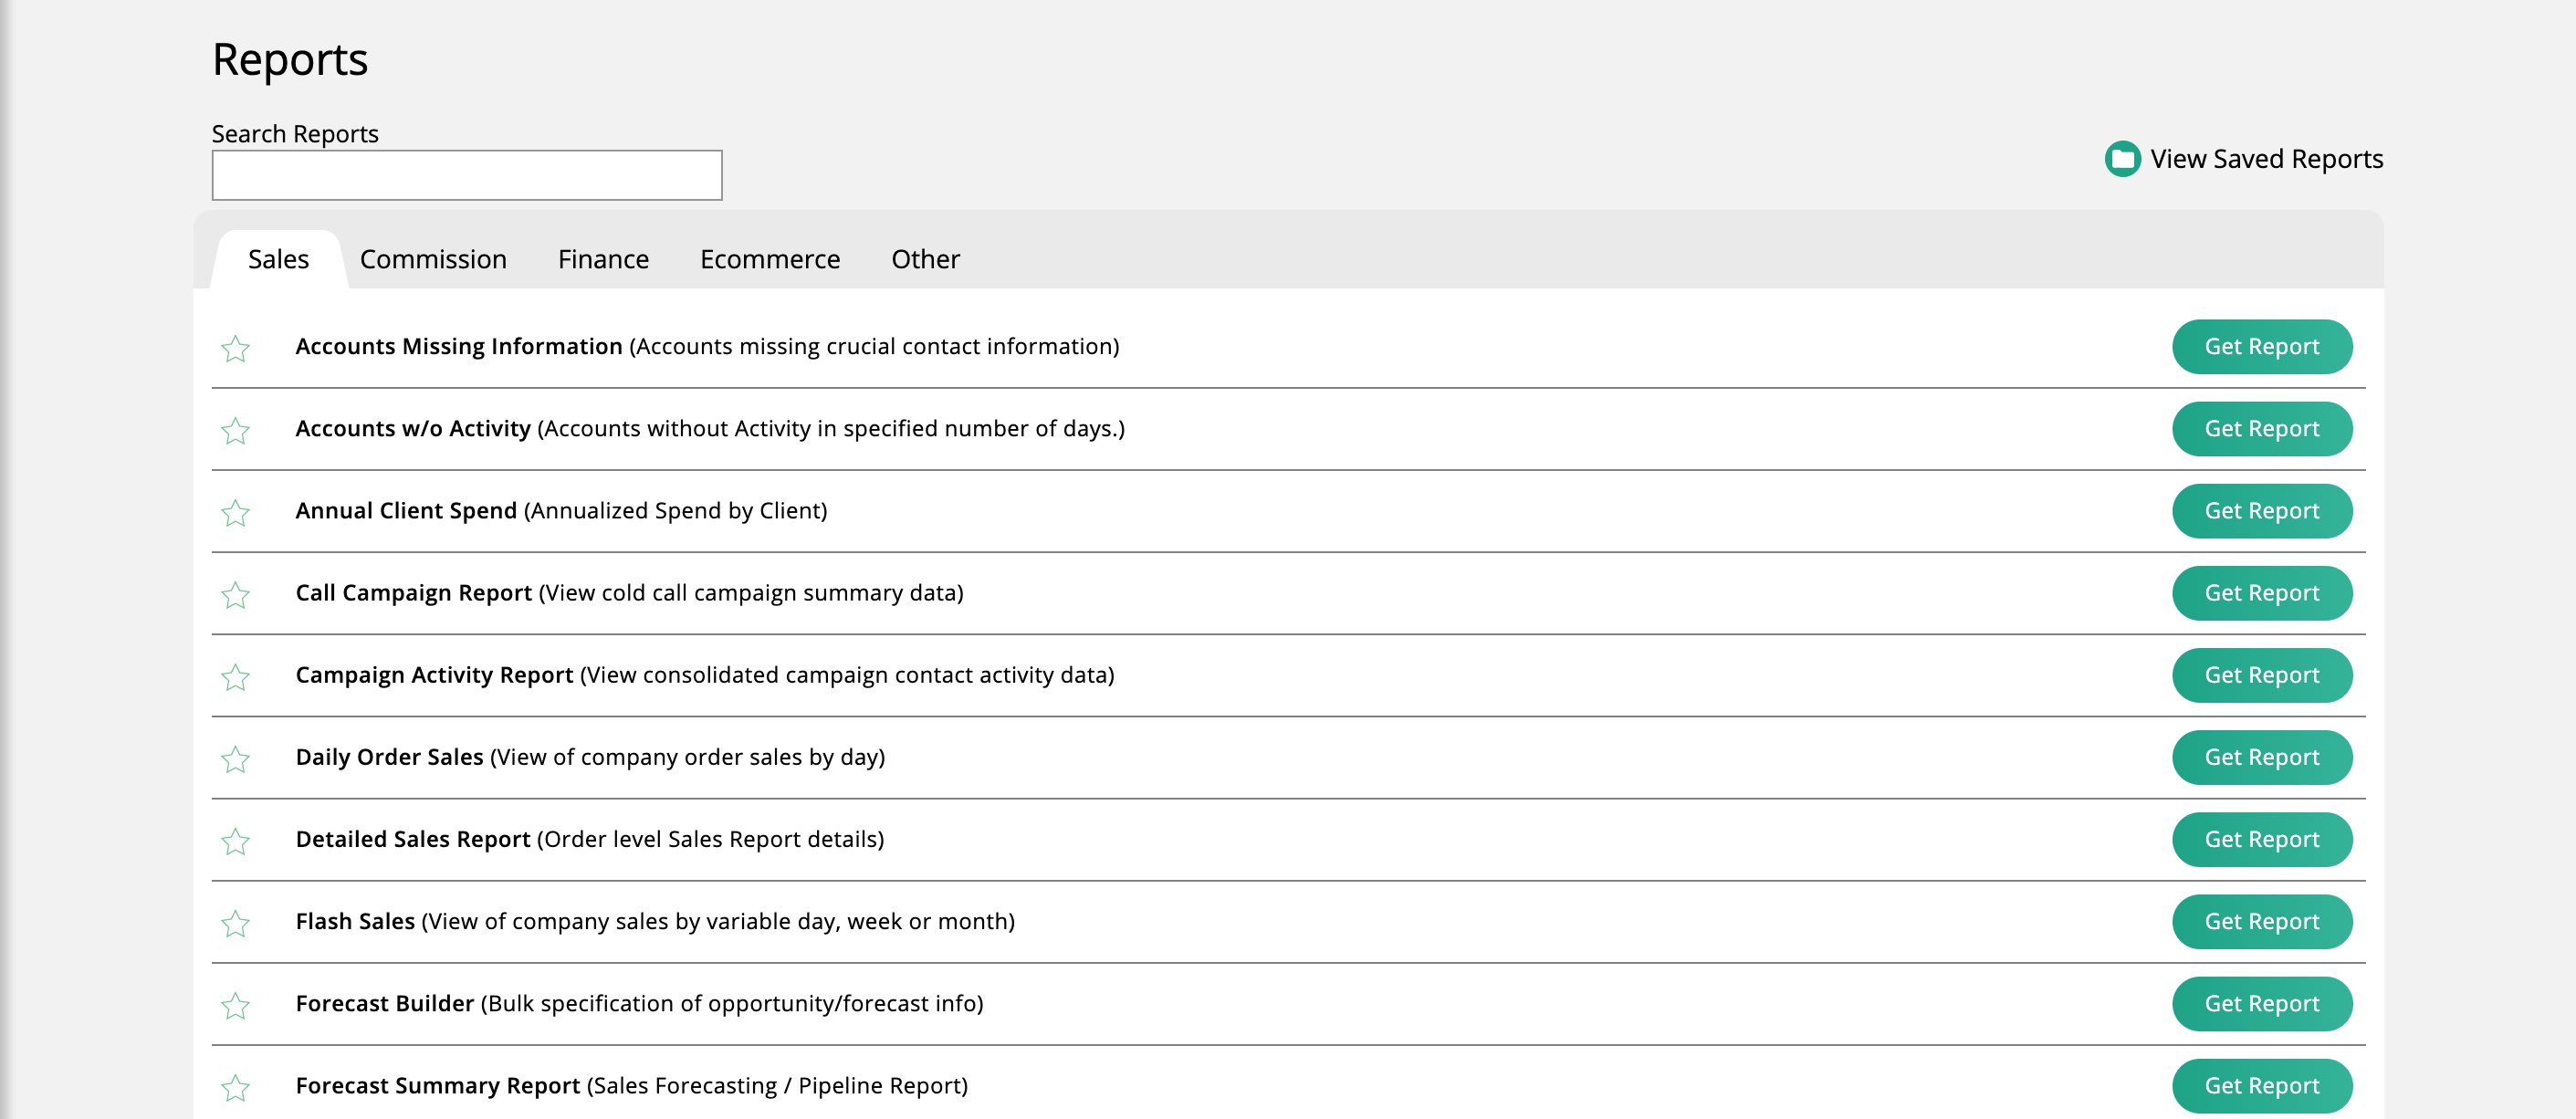Star the Detailed Sales Report

coord(235,841)
